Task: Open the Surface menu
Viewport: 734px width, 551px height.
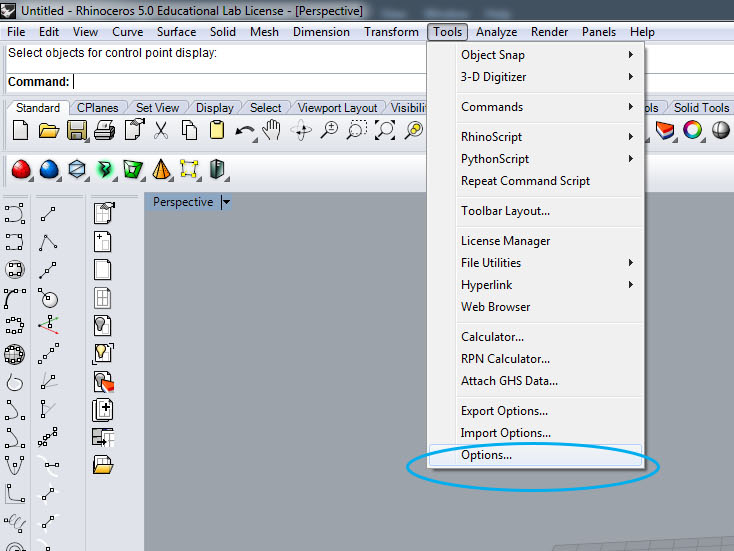Action: (x=176, y=32)
